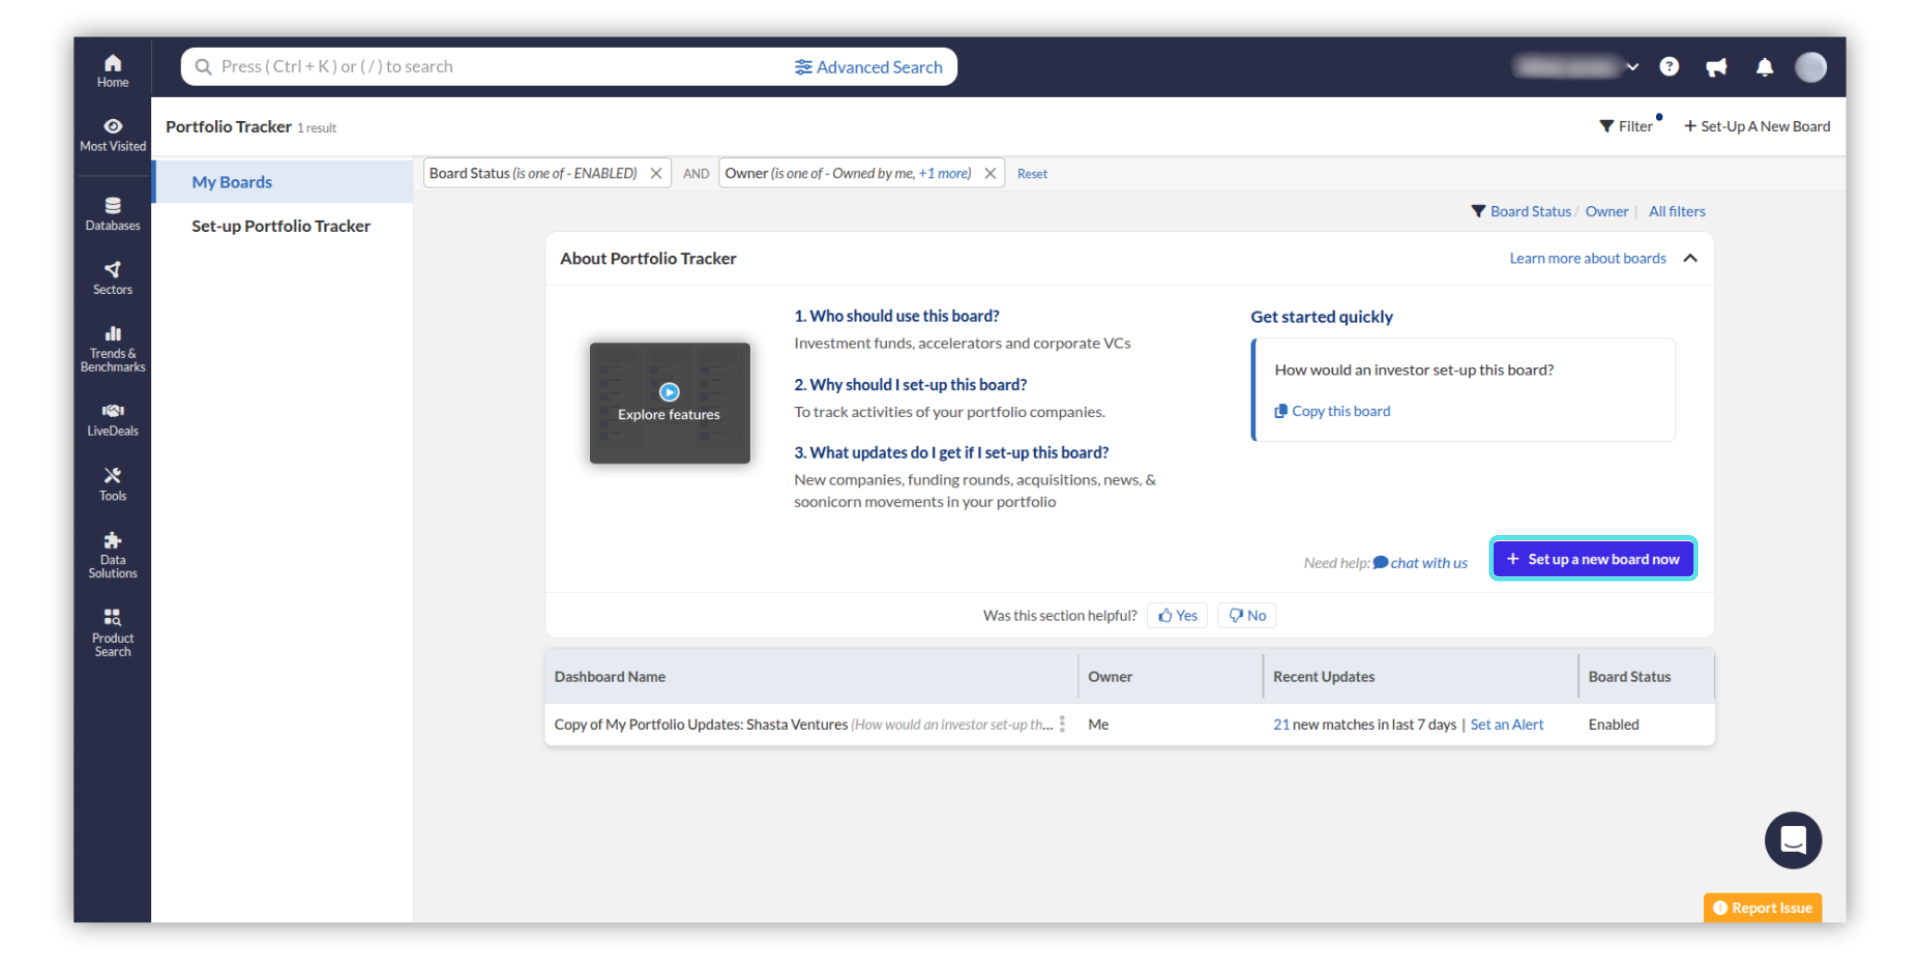
Task: Click Set up a new board now
Action: tap(1592, 559)
